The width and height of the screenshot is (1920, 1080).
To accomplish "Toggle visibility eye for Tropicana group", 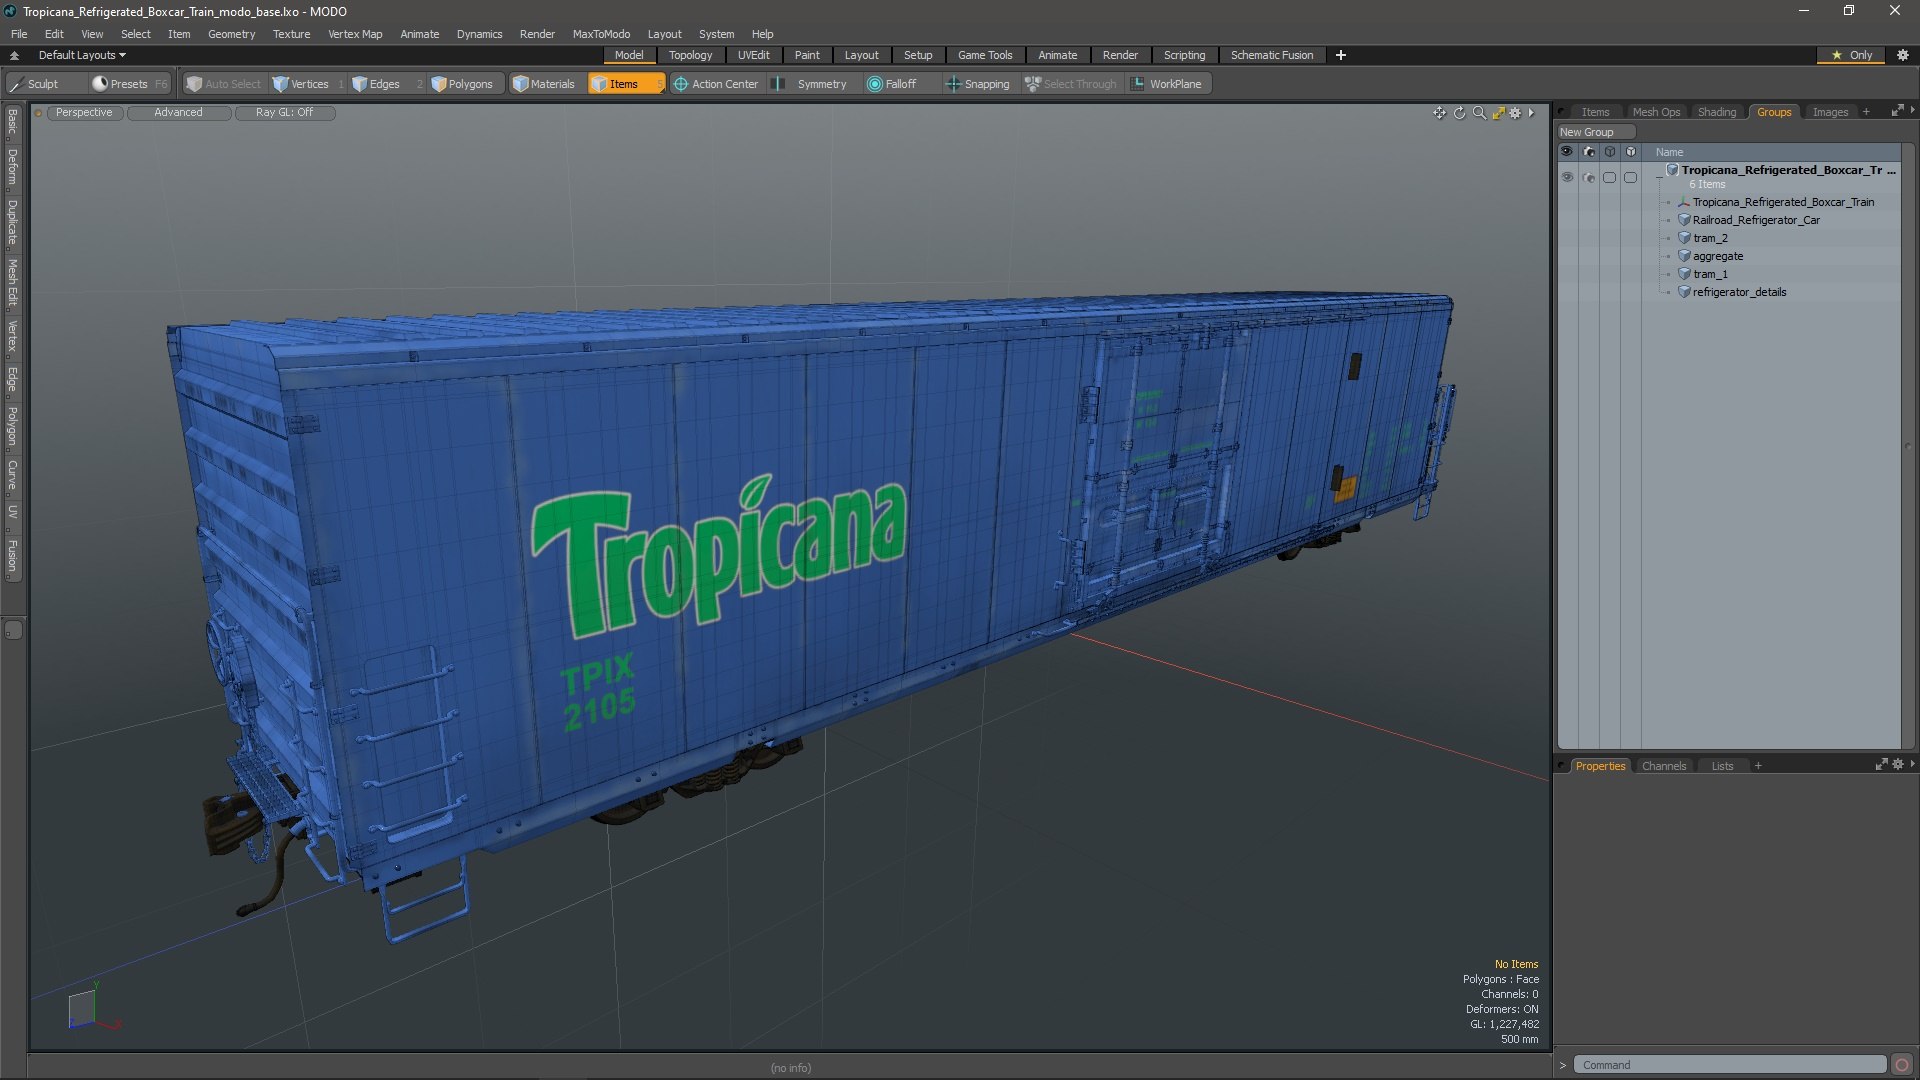I will [1567, 177].
